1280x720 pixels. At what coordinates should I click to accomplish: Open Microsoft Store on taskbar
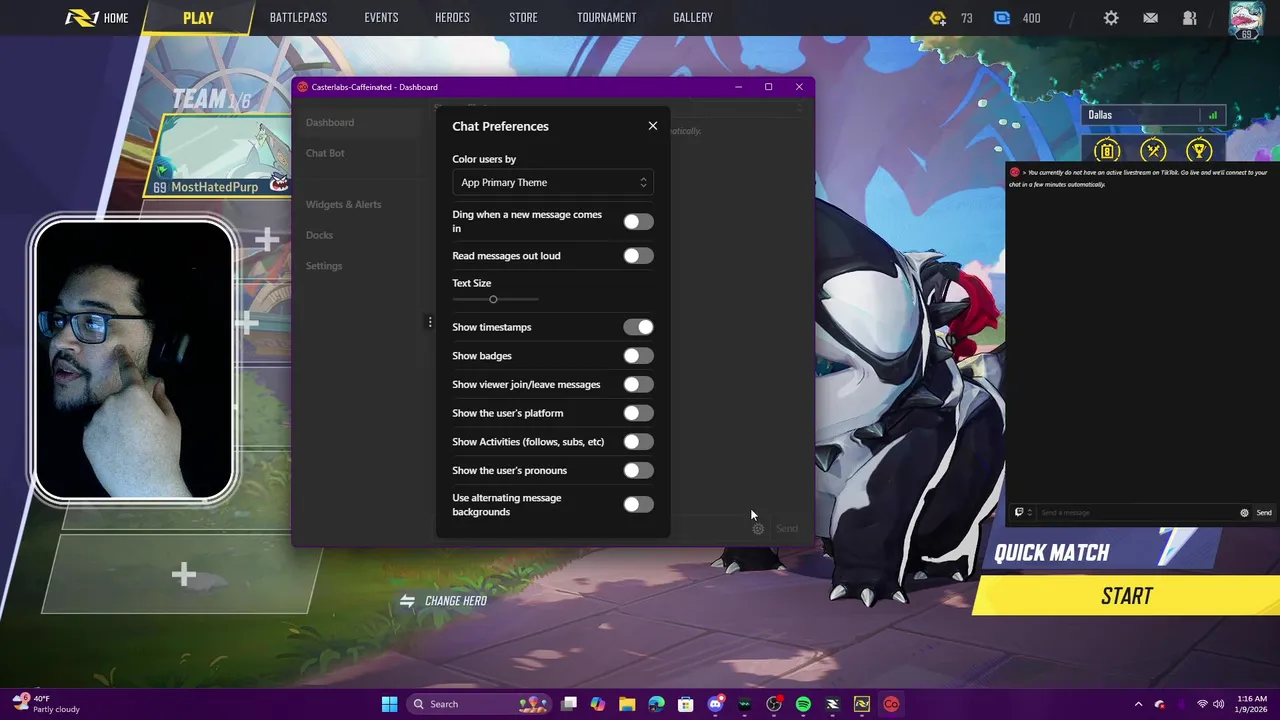click(686, 704)
